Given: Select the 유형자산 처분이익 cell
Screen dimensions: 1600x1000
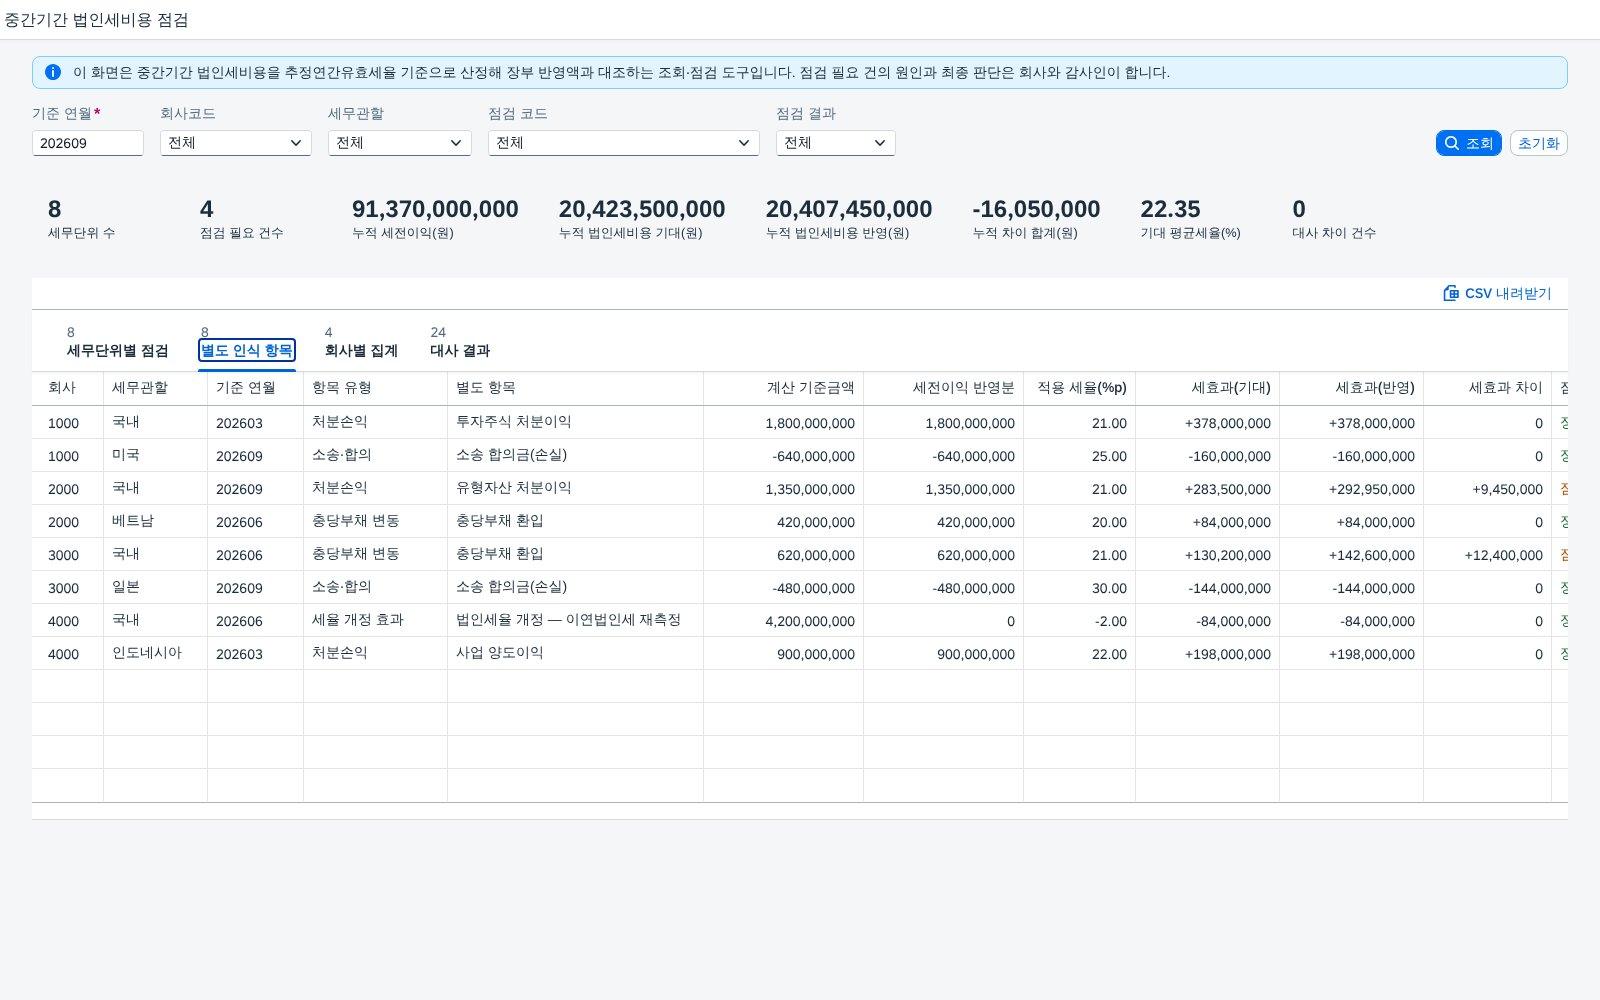Looking at the screenshot, I should [x=576, y=488].
